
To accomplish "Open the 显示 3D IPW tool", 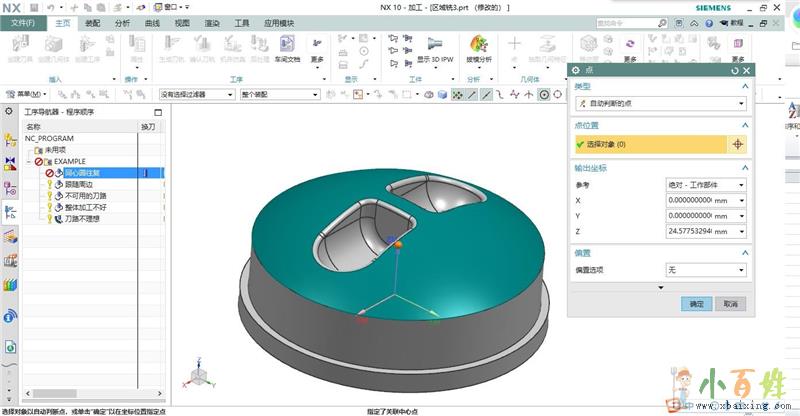I will pos(436,49).
